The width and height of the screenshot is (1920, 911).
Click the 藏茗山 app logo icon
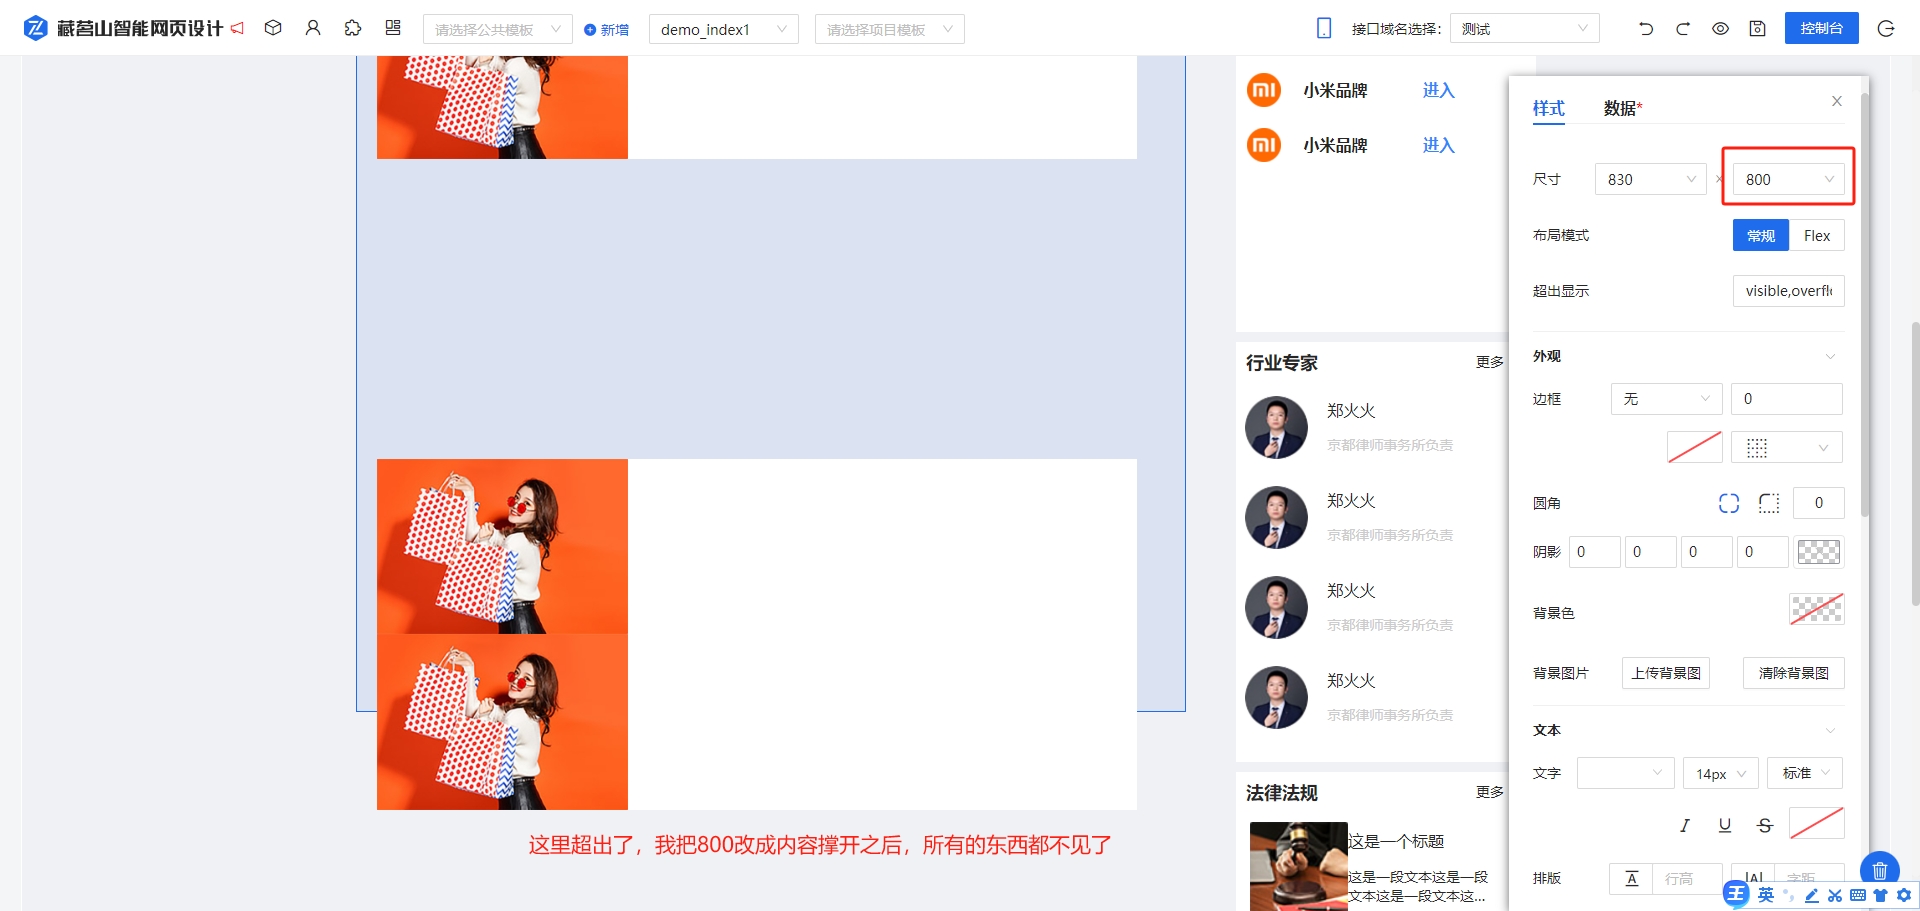[x=35, y=28]
